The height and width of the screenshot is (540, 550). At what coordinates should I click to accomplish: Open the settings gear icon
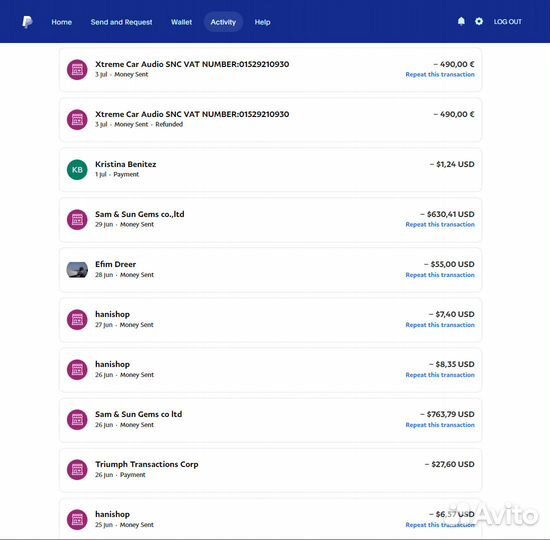coord(479,21)
